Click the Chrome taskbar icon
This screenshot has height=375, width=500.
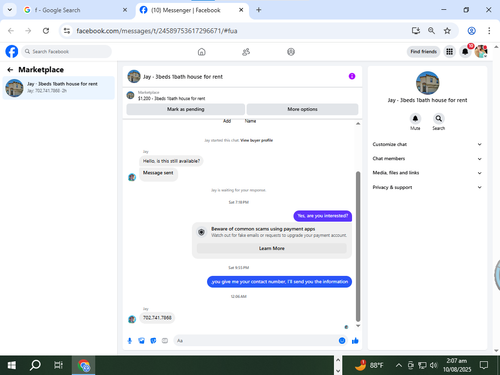pyautogui.click(x=84, y=365)
